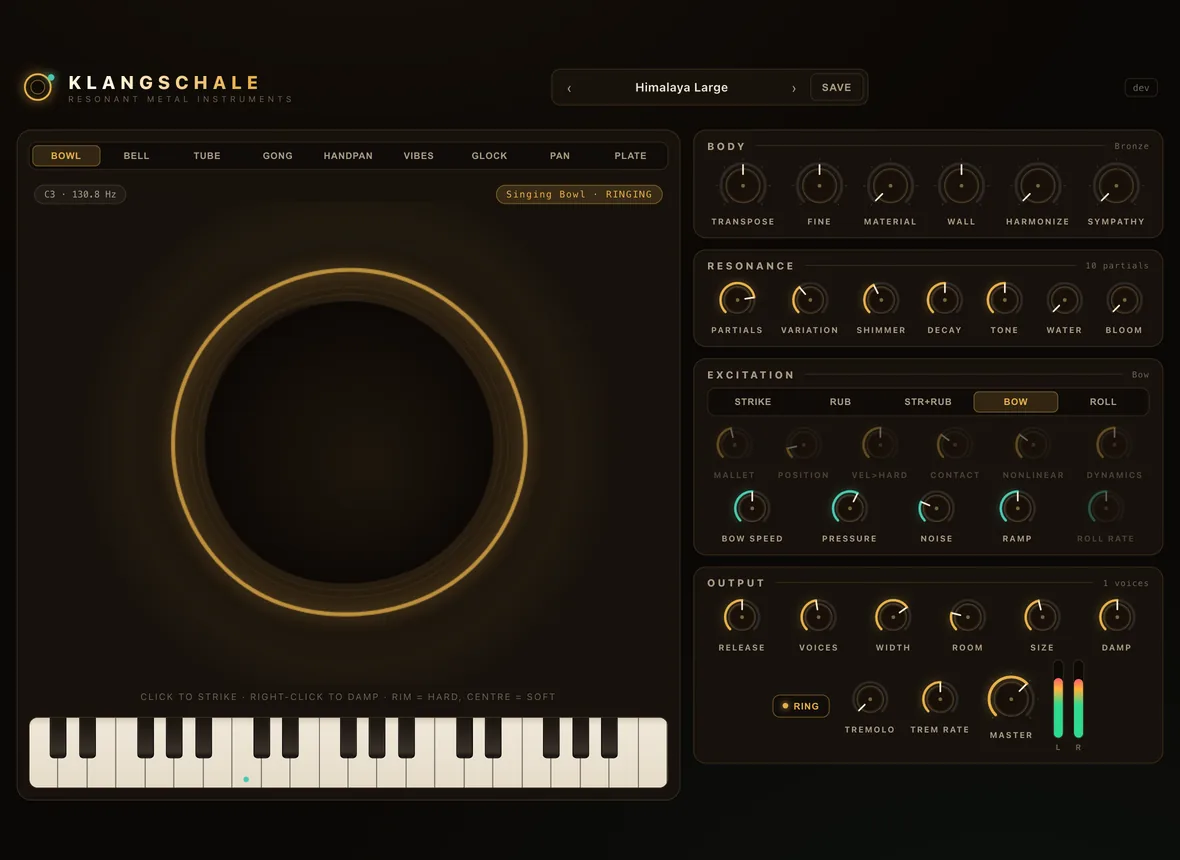Open the Himalaya Large preset name
This screenshot has height=860, width=1180.
[x=681, y=87]
